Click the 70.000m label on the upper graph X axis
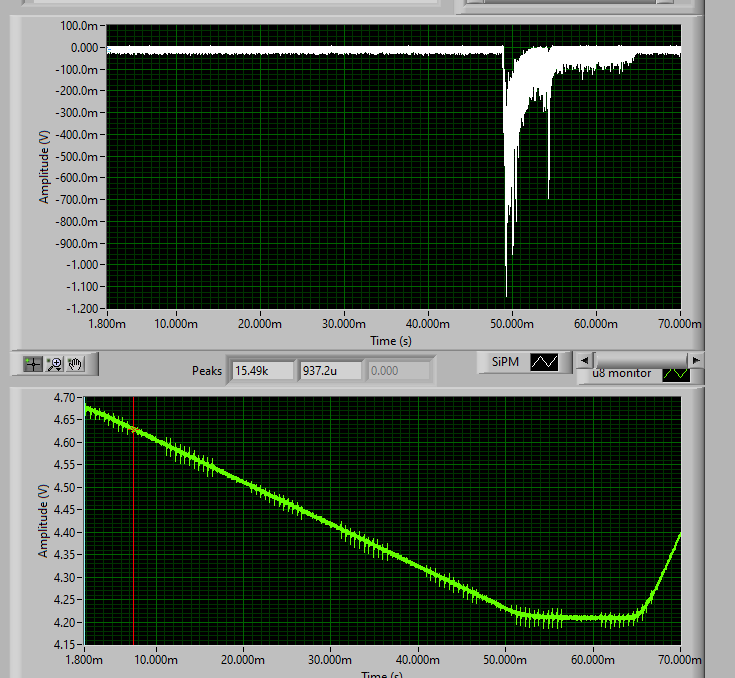Screen dimensions: 735x678 680,324
